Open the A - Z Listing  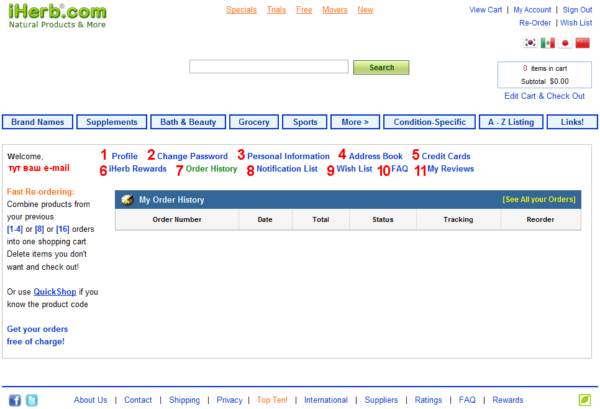[x=511, y=122]
